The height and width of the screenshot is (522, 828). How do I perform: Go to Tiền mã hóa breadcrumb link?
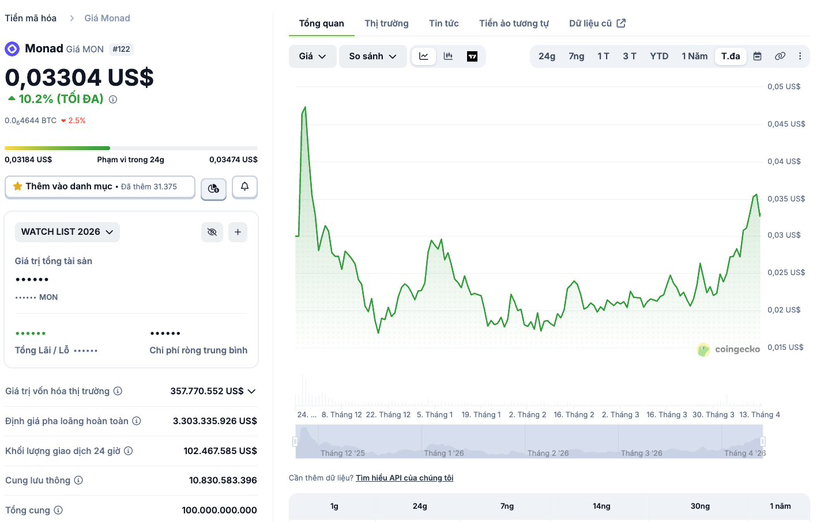coord(31,18)
